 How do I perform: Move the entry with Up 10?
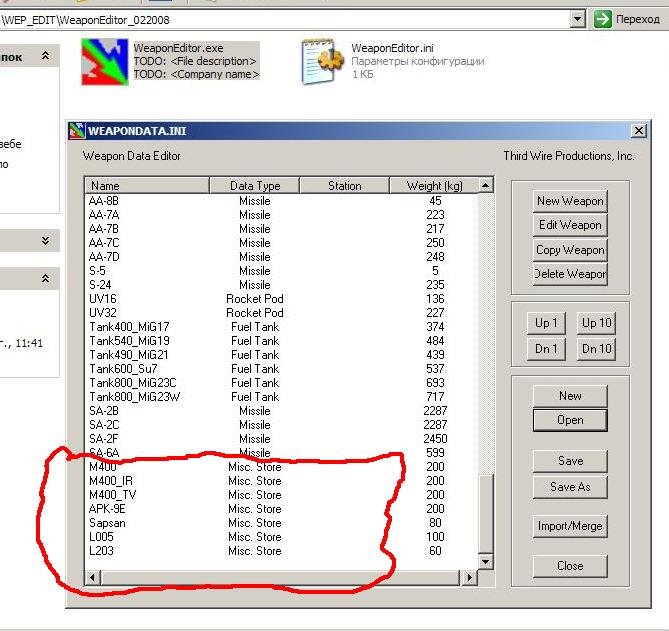(596, 323)
